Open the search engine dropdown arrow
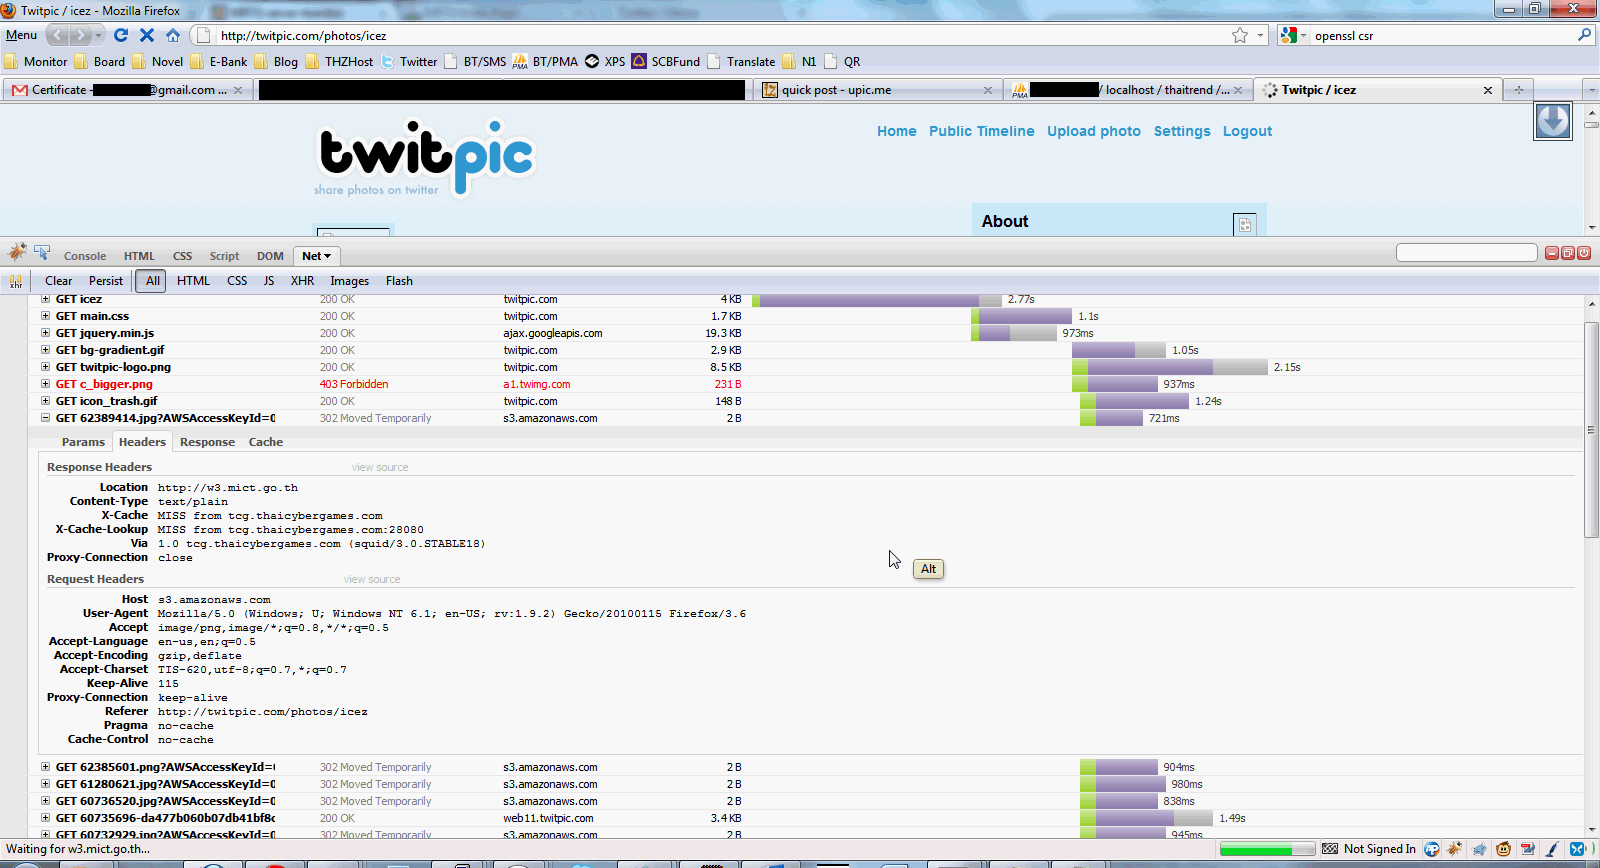Image resolution: width=1600 pixels, height=868 pixels. click(1303, 35)
